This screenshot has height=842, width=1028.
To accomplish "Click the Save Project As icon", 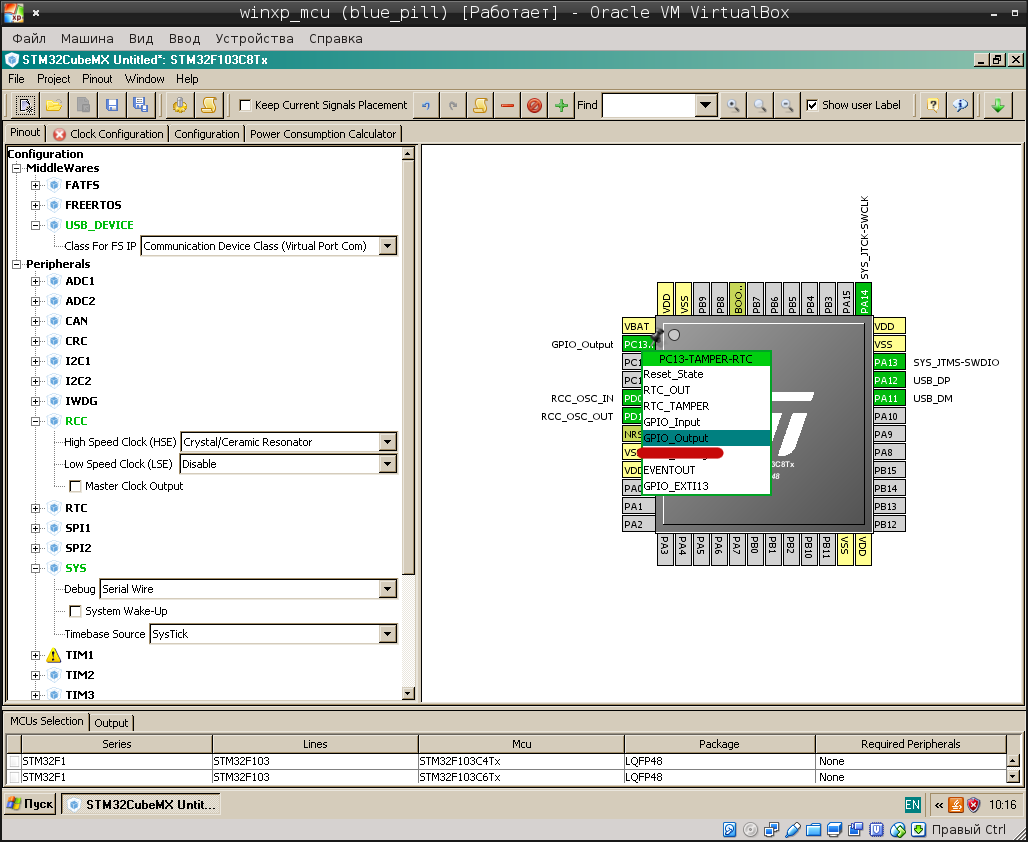I will point(140,105).
